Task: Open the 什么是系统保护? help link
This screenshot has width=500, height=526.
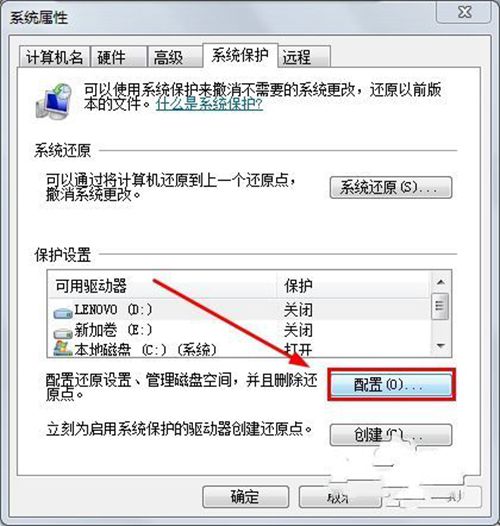Action: click(209, 104)
